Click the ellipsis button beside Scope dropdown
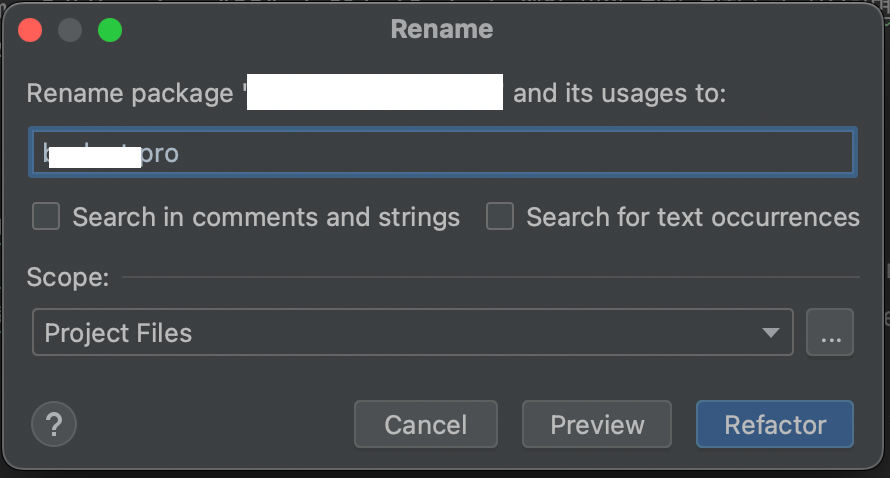Screen dimensions: 890x478 click(830, 333)
